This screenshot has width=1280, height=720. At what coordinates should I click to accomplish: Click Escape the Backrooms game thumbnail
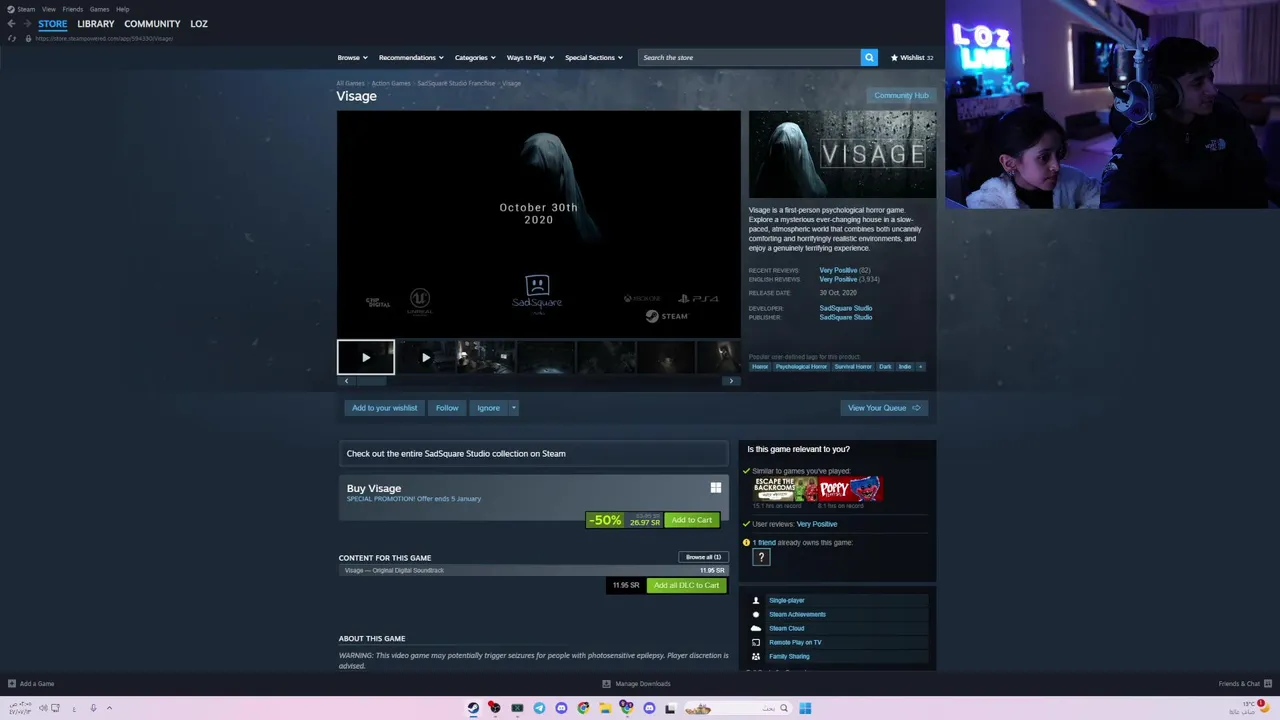click(785, 489)
